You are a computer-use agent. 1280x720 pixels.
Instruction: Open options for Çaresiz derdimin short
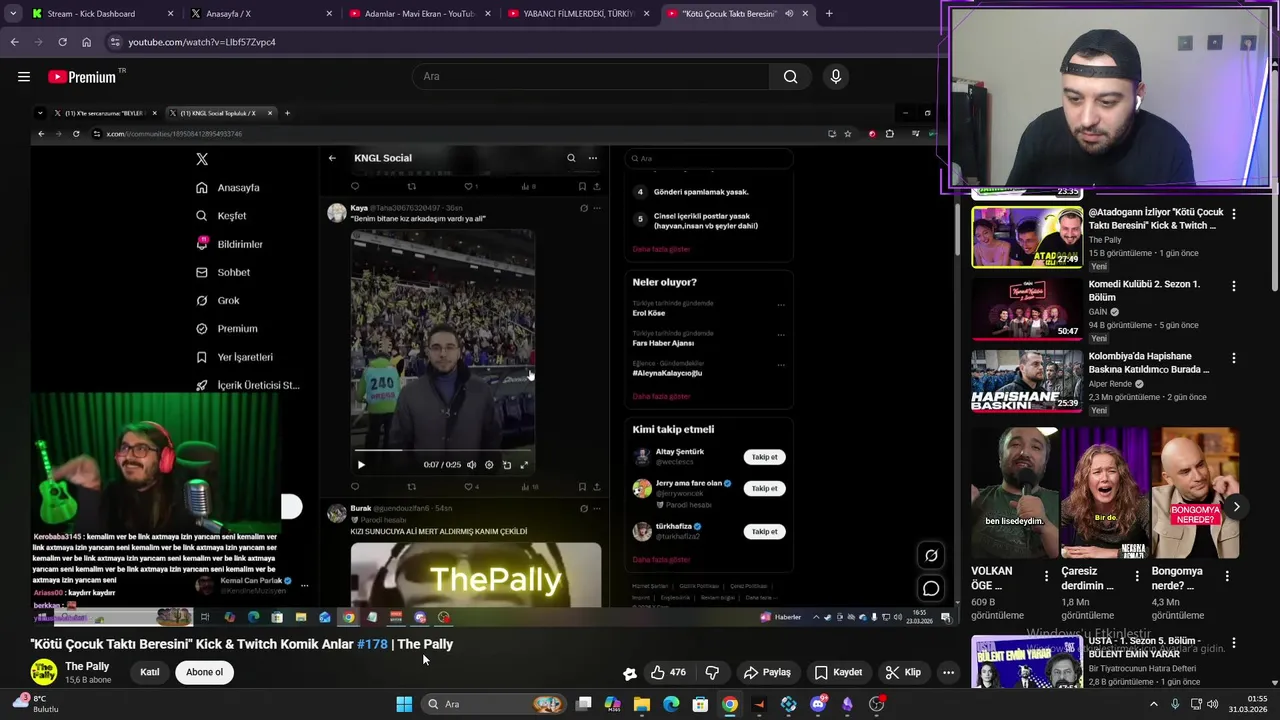[1136, 577]
